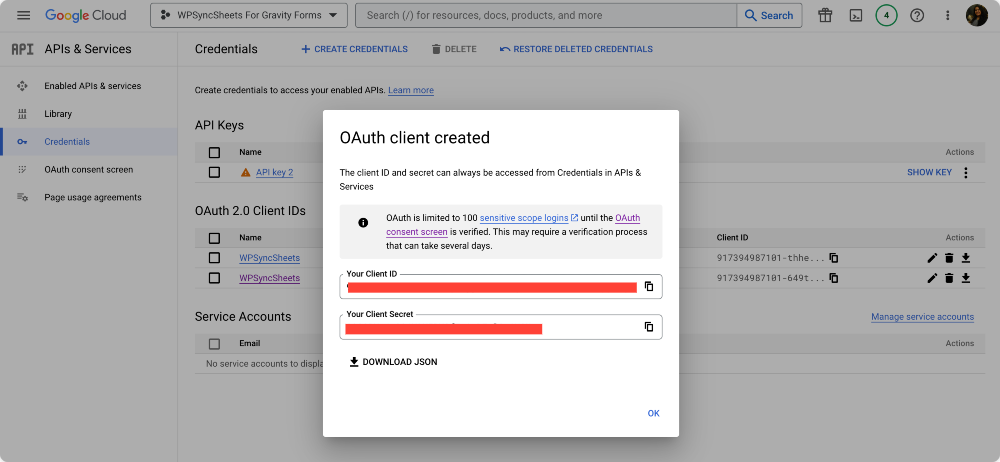Open the user account avatar
Screen dimensions: 1000x462
976,15
